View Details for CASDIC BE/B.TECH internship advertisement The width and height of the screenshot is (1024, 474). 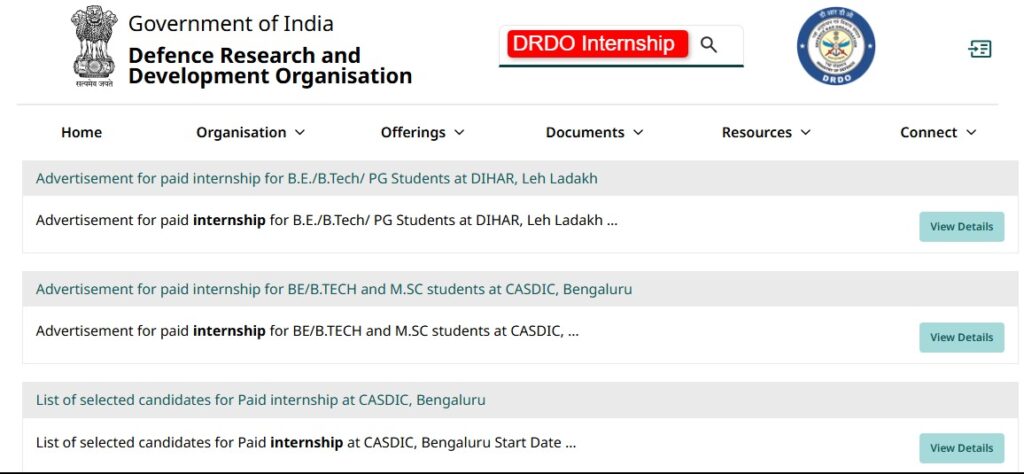tap(961, 338)
